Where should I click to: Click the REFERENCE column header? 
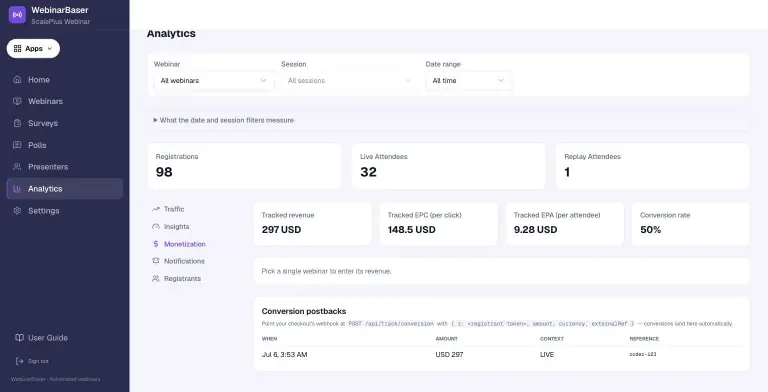(x=644, y=339)
